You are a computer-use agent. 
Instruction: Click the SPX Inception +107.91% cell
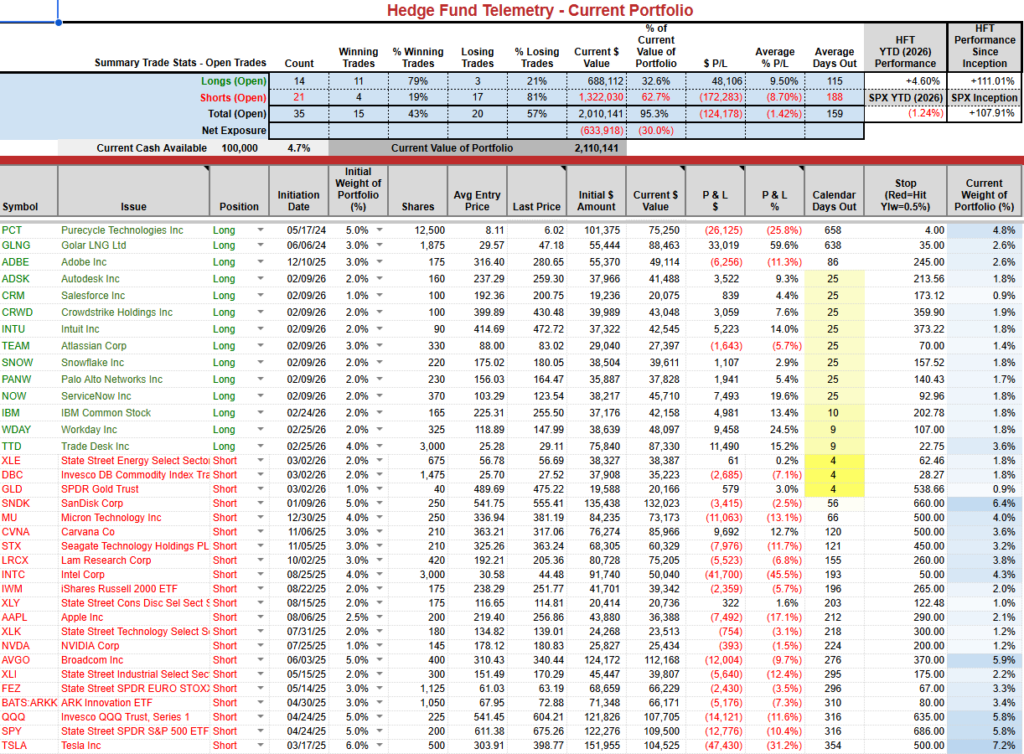983,114
